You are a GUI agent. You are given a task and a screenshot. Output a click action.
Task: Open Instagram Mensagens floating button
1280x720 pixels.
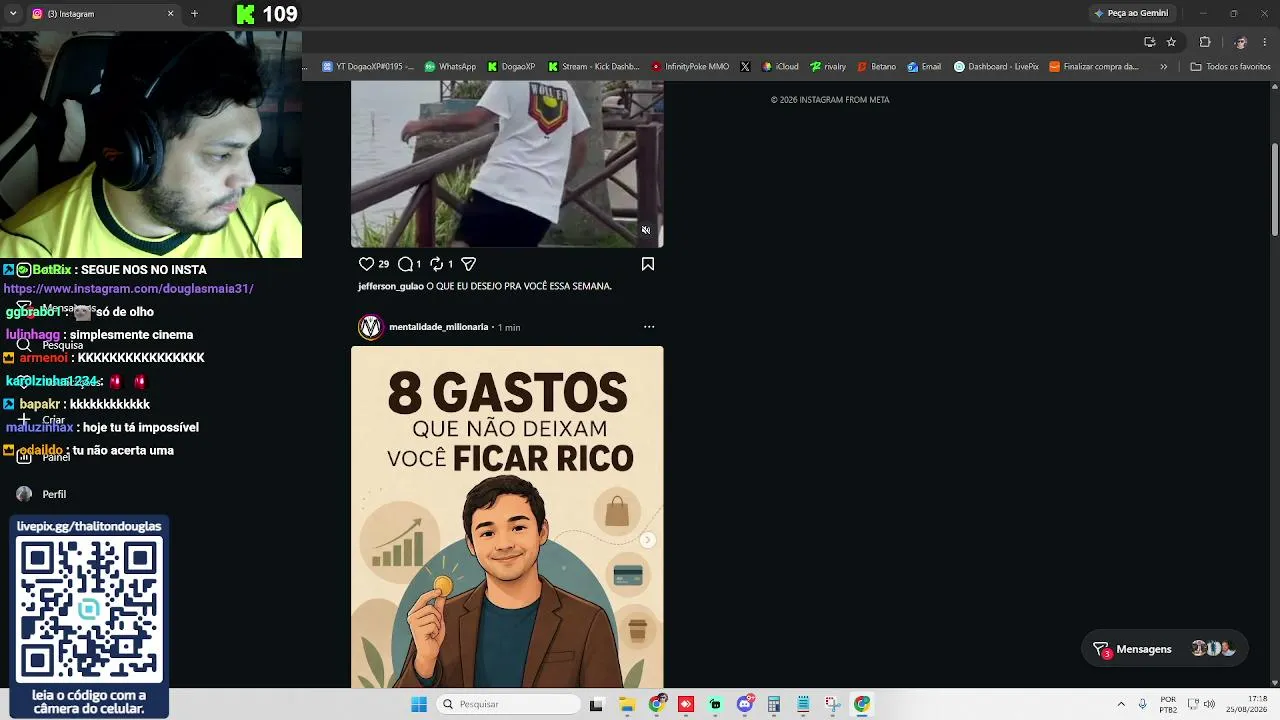point(1166,649)
